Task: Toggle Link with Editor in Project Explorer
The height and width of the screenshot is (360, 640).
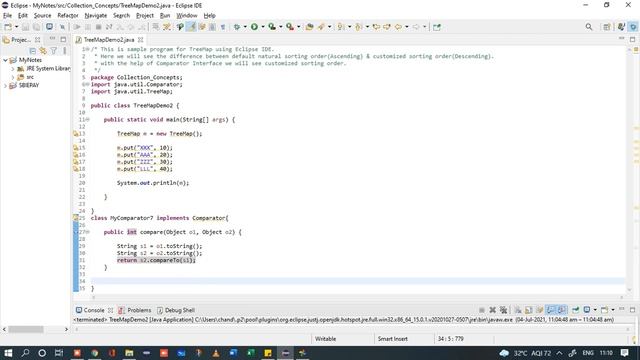Action: tap(43, 51)
